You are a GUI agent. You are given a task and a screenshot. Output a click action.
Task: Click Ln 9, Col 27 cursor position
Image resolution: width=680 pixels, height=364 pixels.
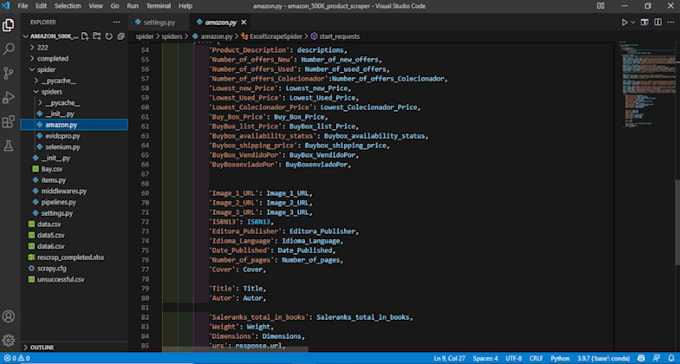point(449,358)
